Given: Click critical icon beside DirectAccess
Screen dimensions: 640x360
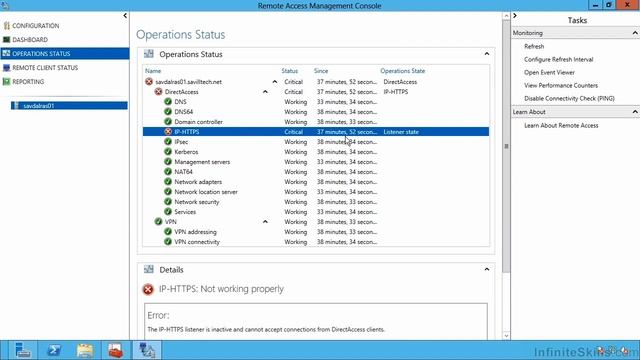Looking at the screenshot, I should click(x=158, y=92).
